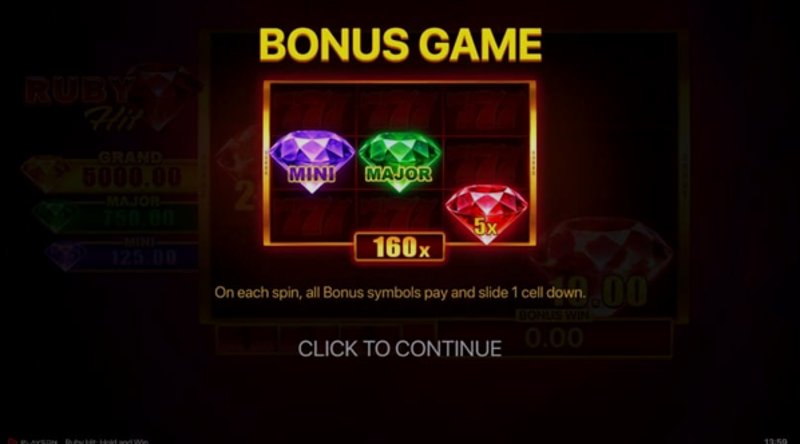Click the dimmed MINI 125.00 jackpot panel
Viewport: 800px width, 444px height.
point(121,254)
